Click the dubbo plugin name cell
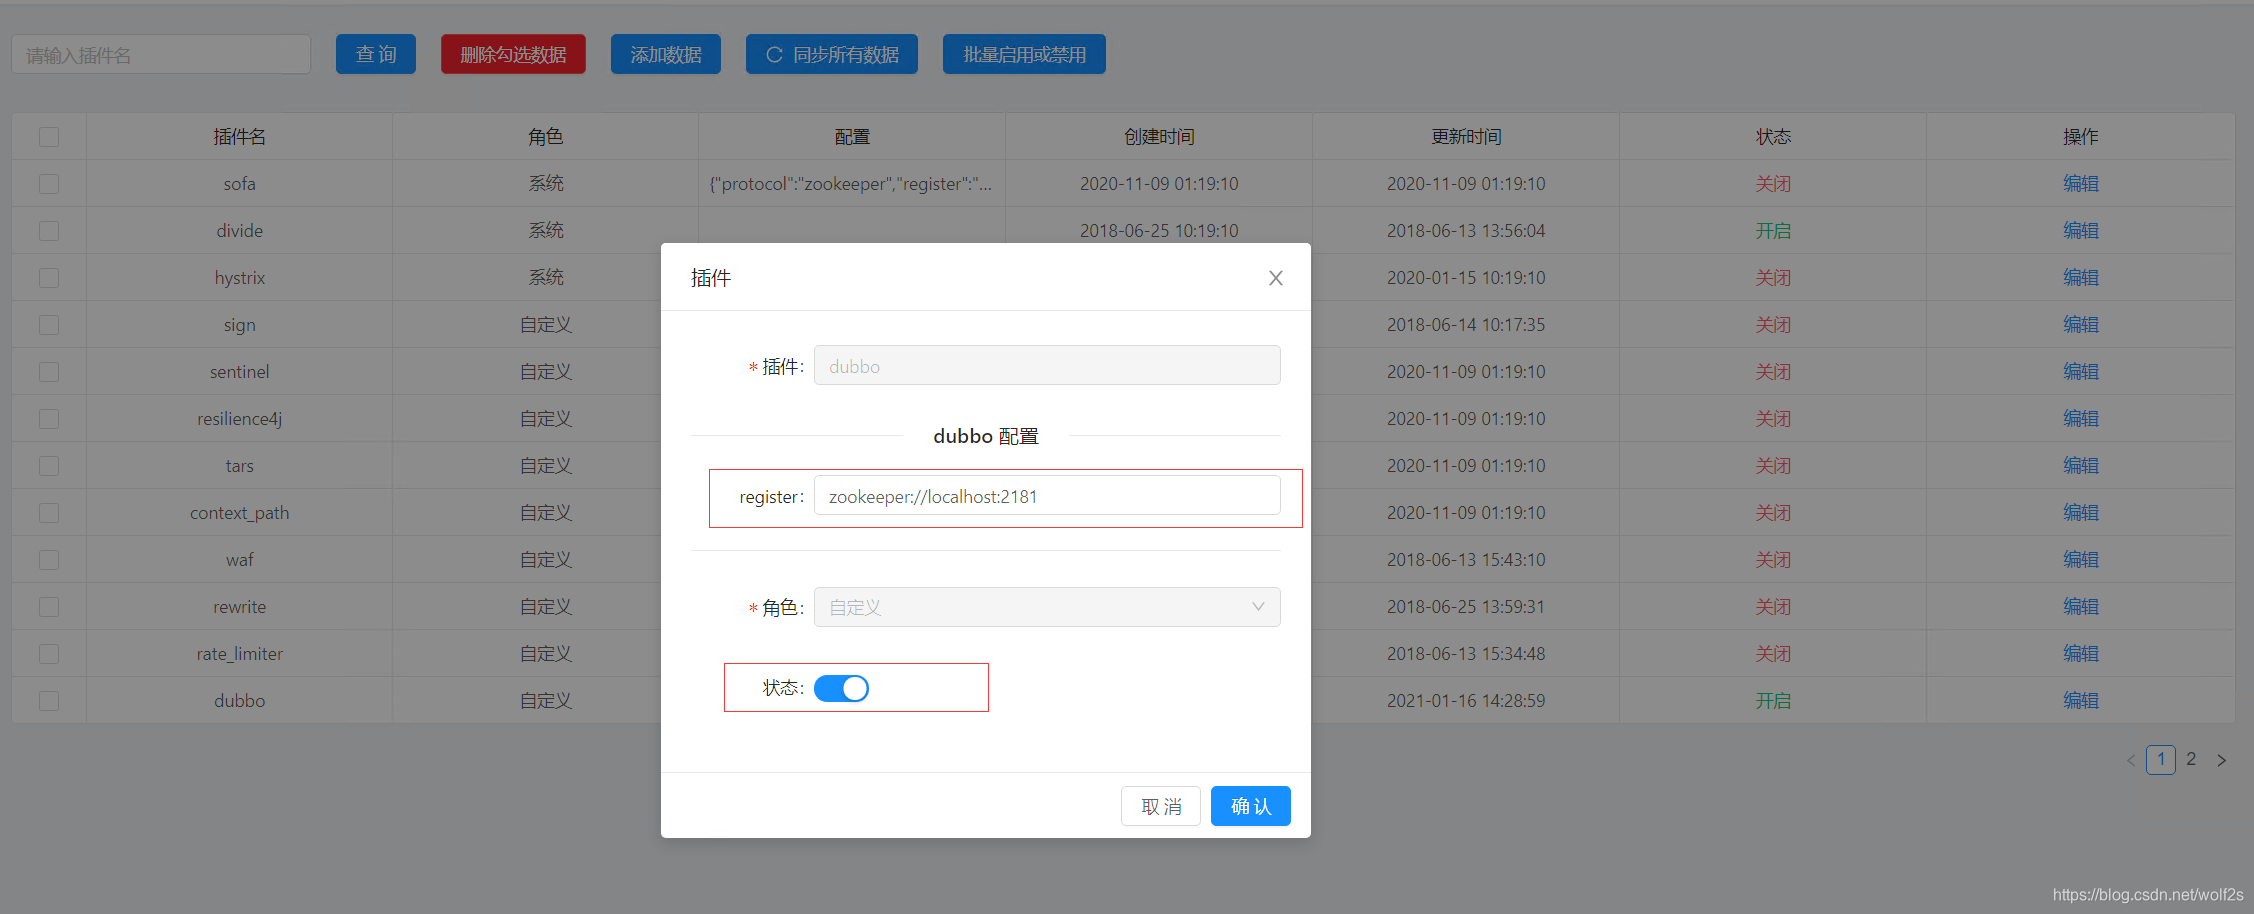The height and width of the screenshot is (914, 2254). [x=239, y=700]
